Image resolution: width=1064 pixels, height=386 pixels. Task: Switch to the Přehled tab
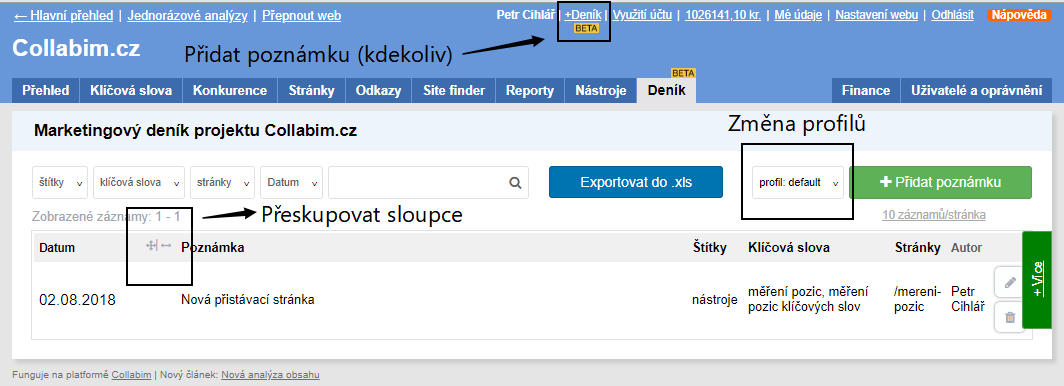coord(45,90)
